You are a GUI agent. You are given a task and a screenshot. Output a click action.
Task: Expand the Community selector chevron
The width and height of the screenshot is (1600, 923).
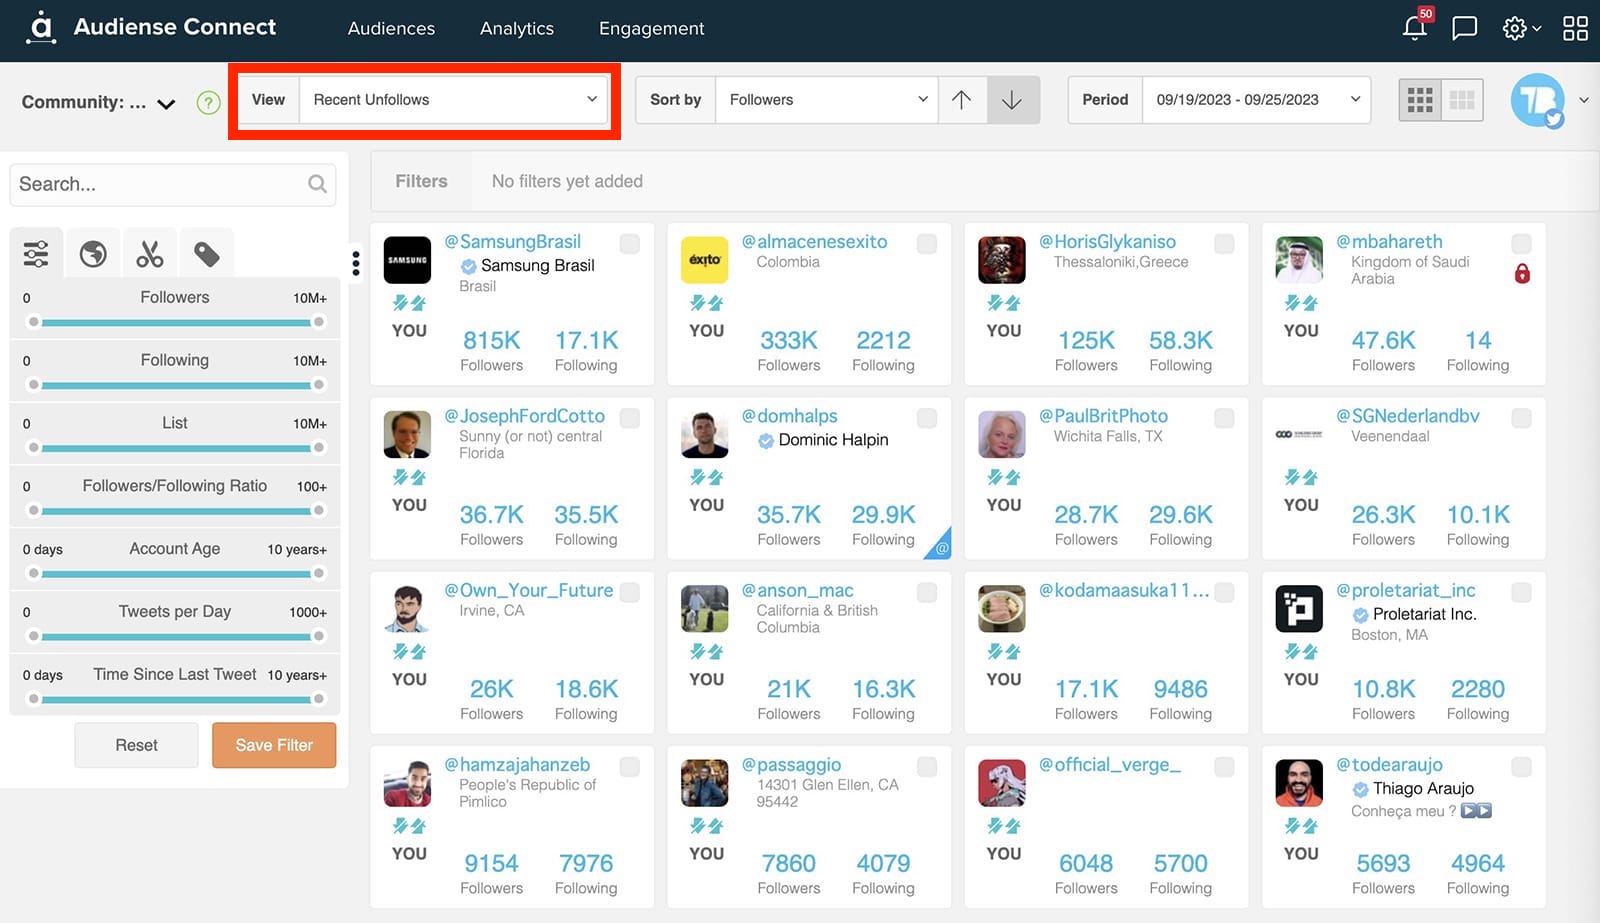pyautogui.click(x=166, y=103)
